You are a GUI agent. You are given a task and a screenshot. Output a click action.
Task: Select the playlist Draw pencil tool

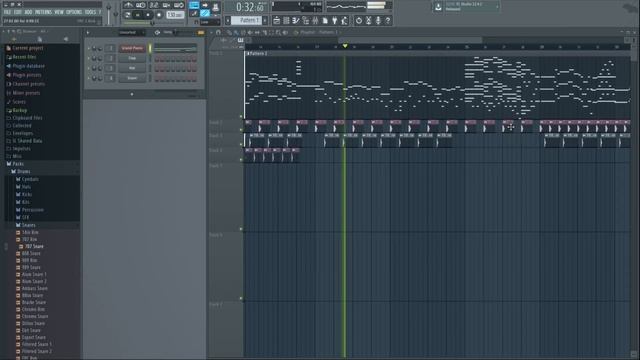[x=229, y=32]
